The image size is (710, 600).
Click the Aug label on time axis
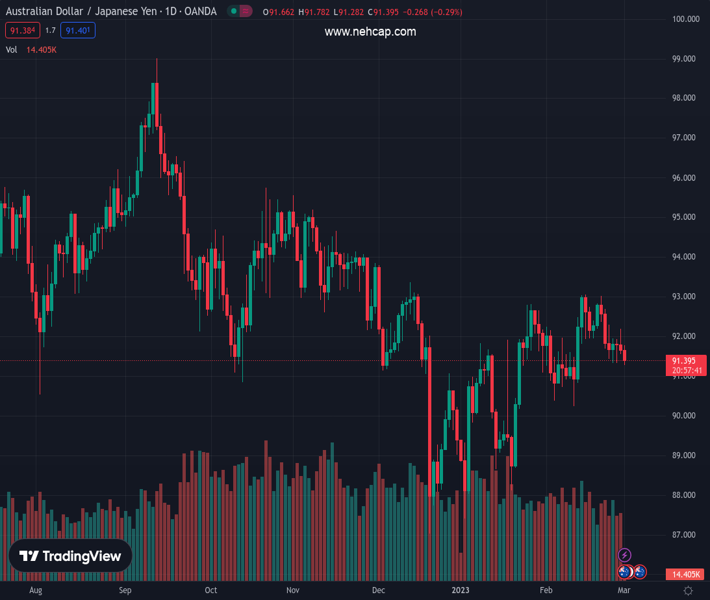pyautogui.click(x=36, y=590)
